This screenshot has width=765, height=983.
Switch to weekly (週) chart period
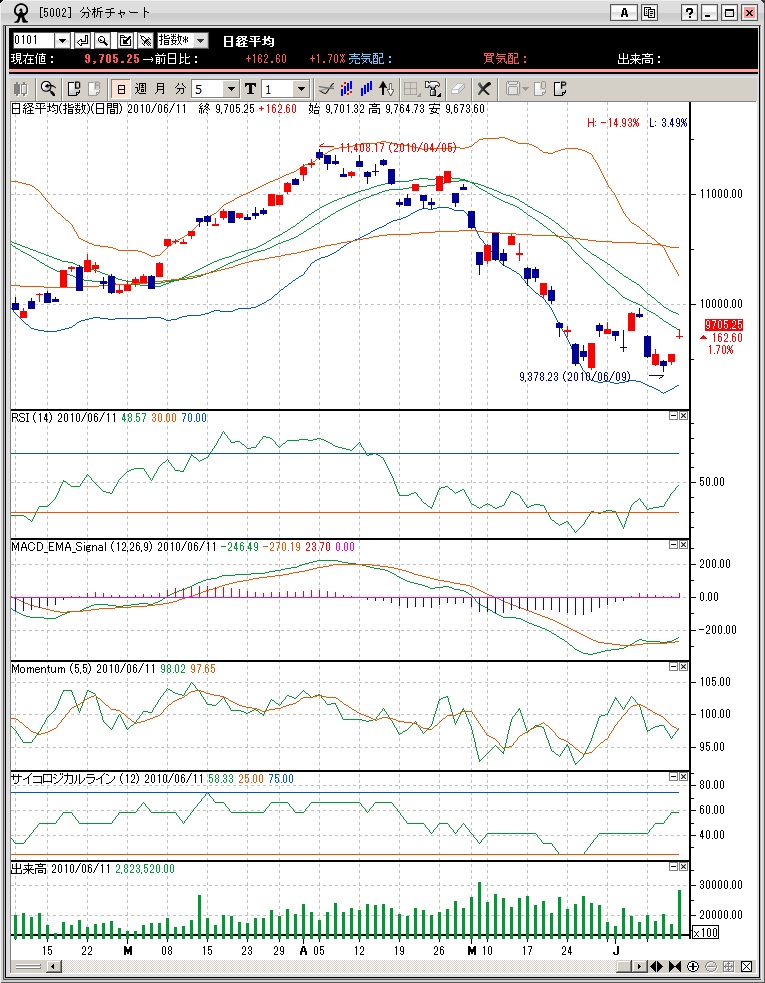coord(140,88)
